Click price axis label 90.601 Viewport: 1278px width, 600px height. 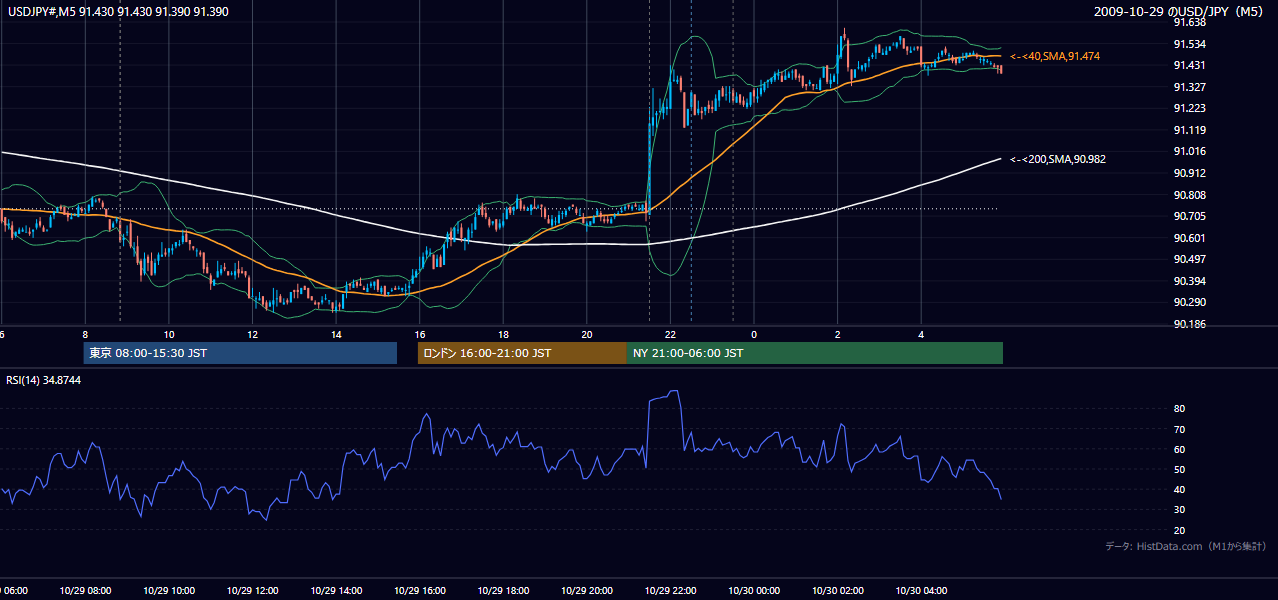[1189, 238]
